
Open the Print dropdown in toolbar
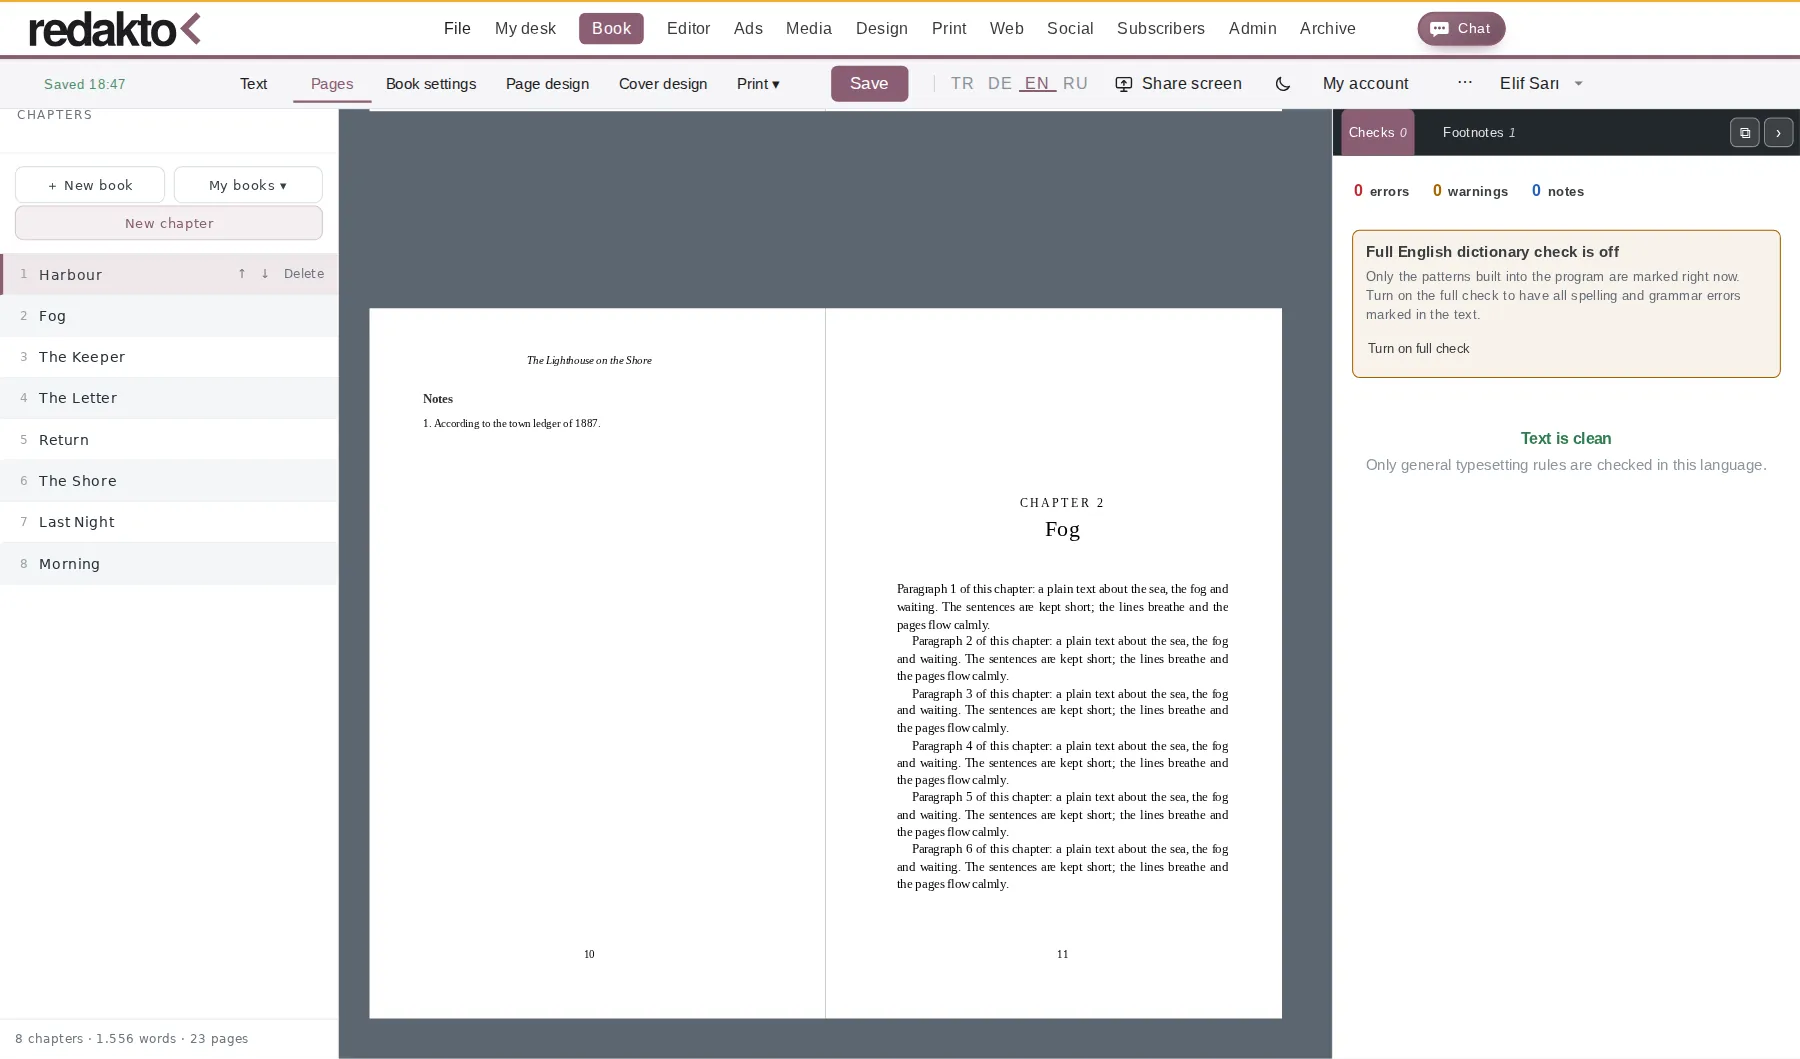[758, 84]
